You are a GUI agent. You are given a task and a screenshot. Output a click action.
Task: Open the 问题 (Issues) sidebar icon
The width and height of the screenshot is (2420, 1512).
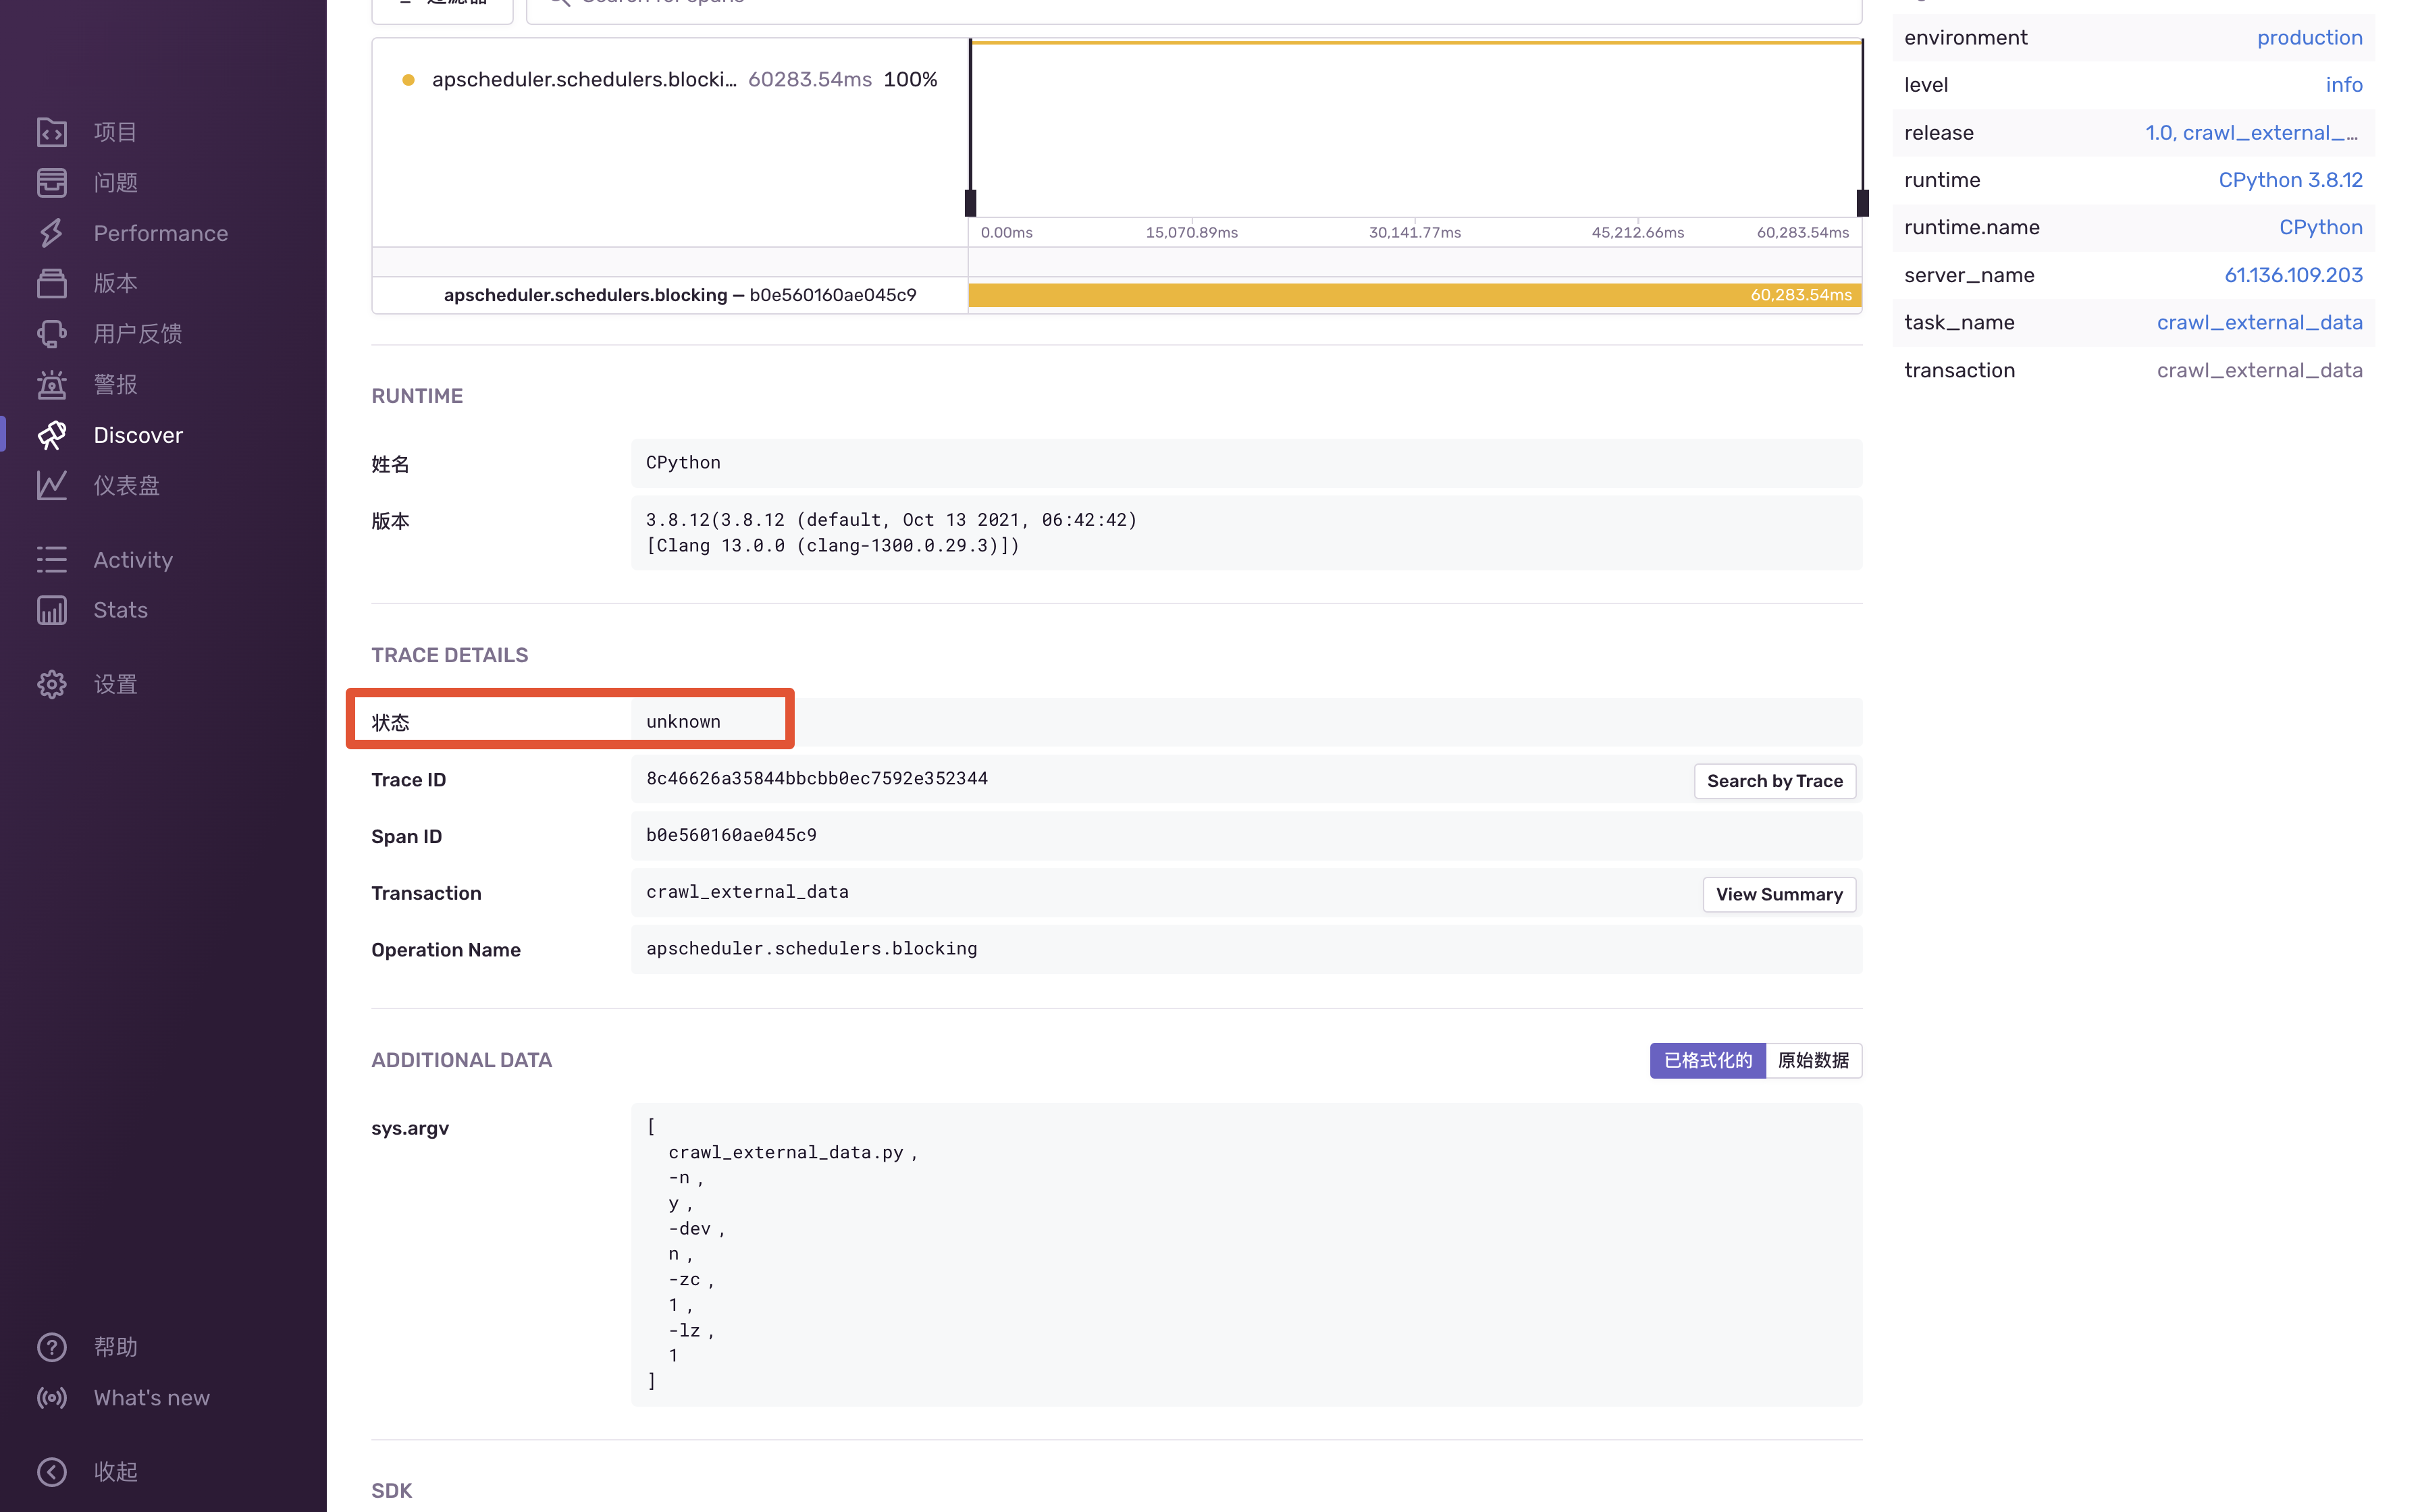point(52,182)
